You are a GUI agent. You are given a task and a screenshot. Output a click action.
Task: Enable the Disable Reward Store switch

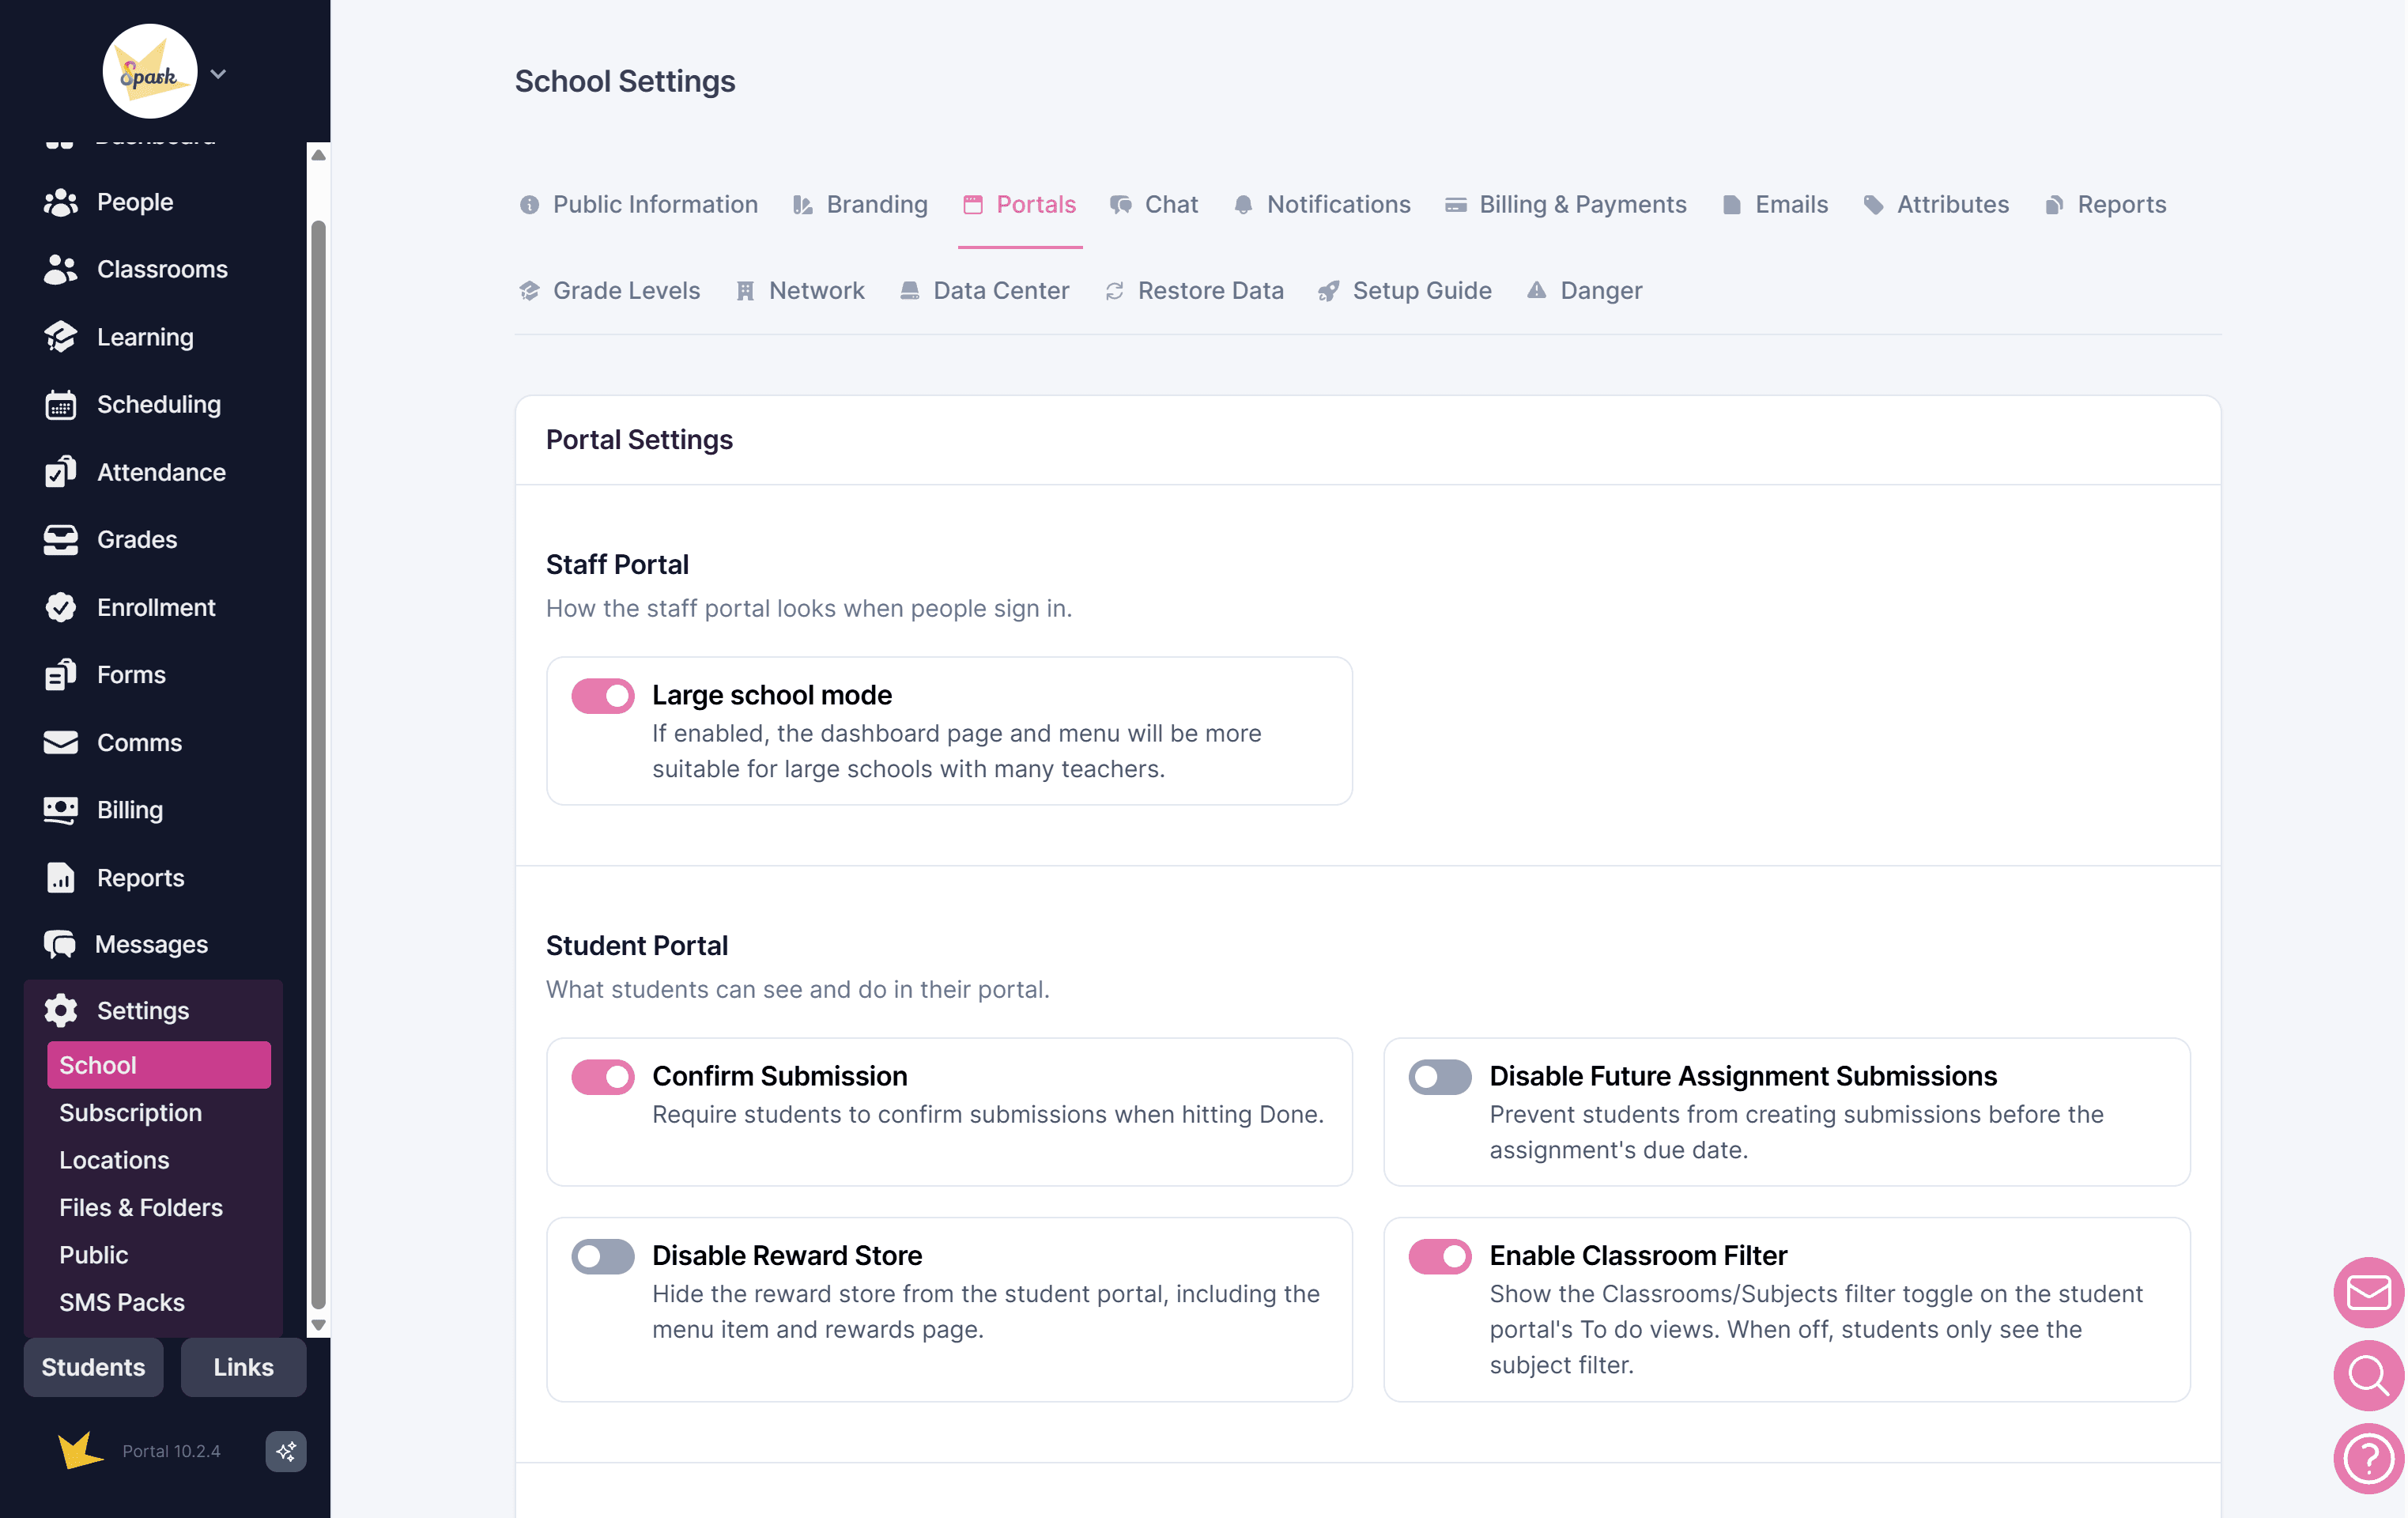tap(603, 1256)
